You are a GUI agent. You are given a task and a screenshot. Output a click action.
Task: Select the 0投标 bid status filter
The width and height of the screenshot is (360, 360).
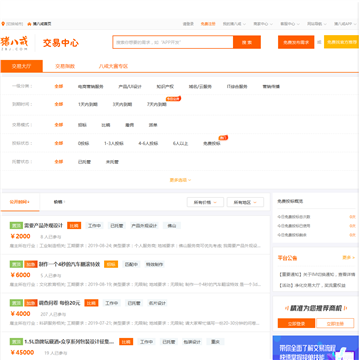(x=83, y=143)
